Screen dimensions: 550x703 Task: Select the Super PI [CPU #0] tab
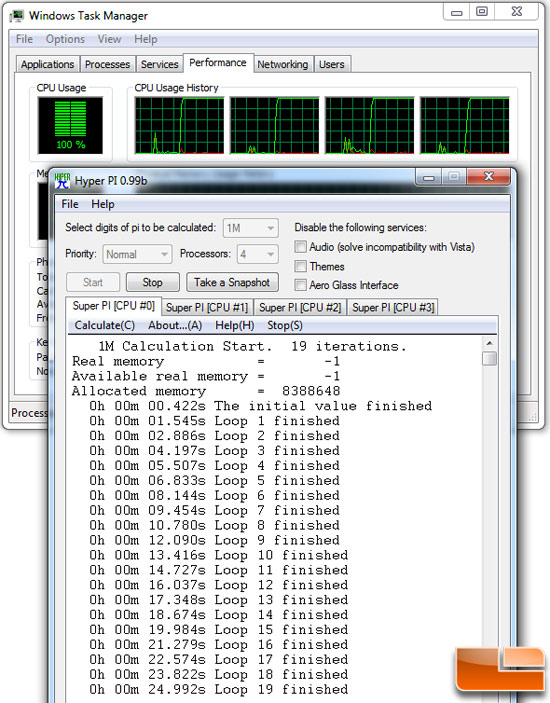[113, 306]
